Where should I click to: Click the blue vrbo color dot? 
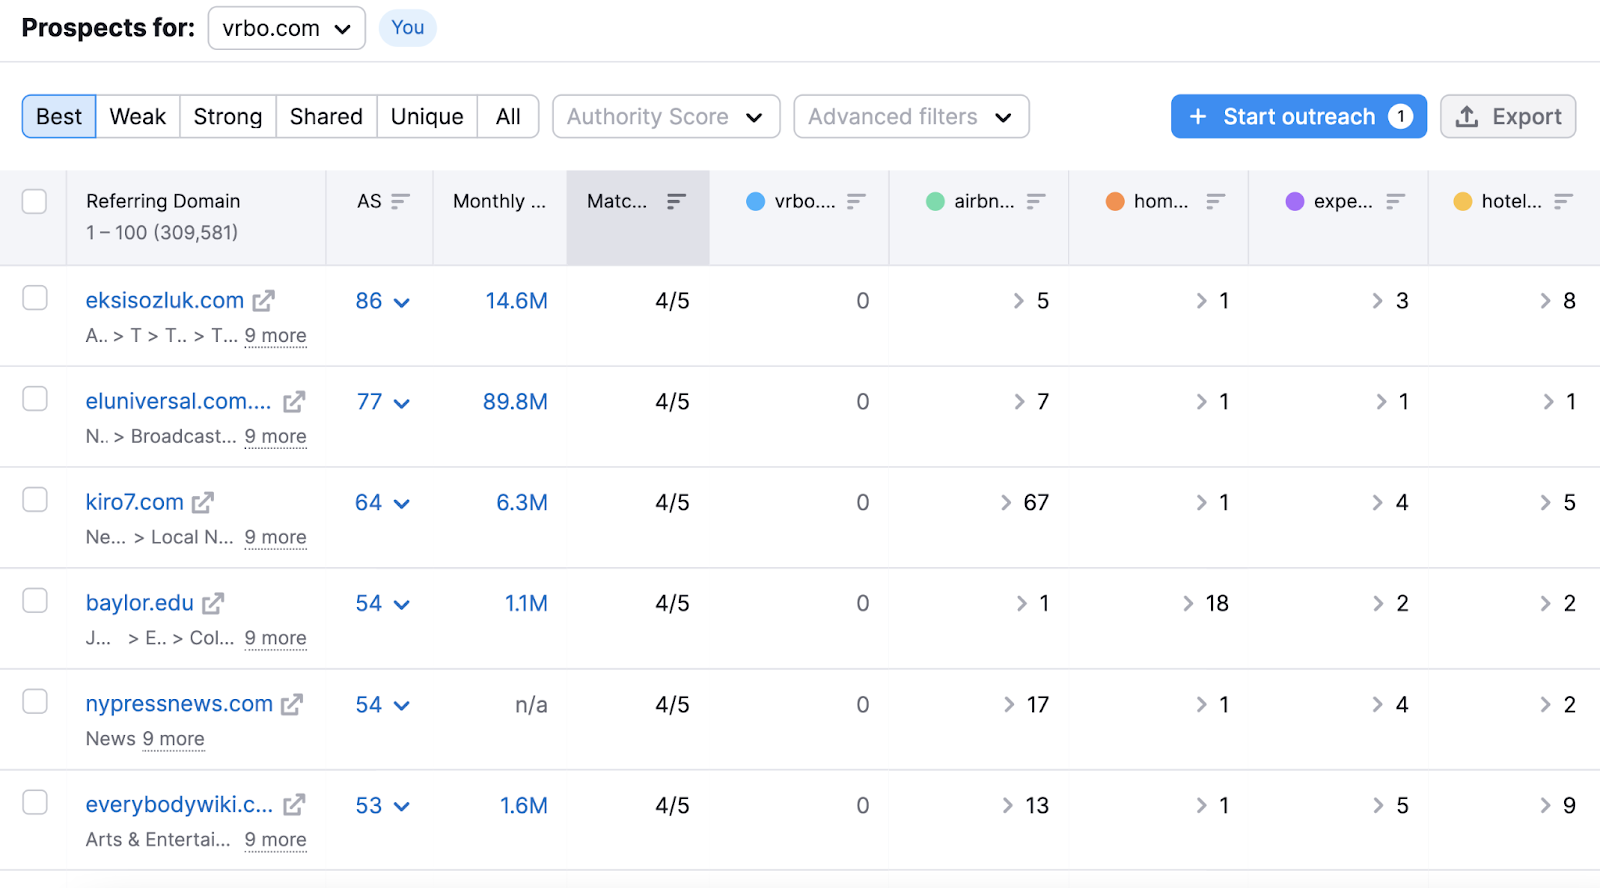point(756,201)
